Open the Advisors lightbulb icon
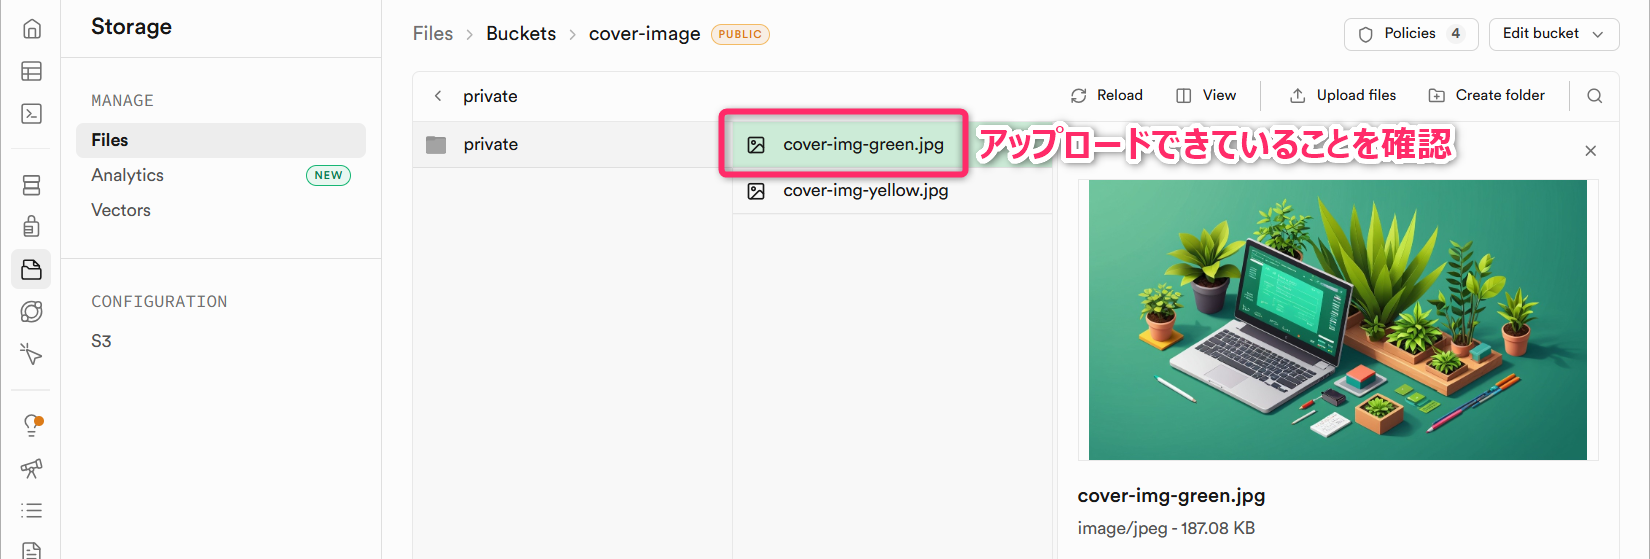 [x=32, y=425]
